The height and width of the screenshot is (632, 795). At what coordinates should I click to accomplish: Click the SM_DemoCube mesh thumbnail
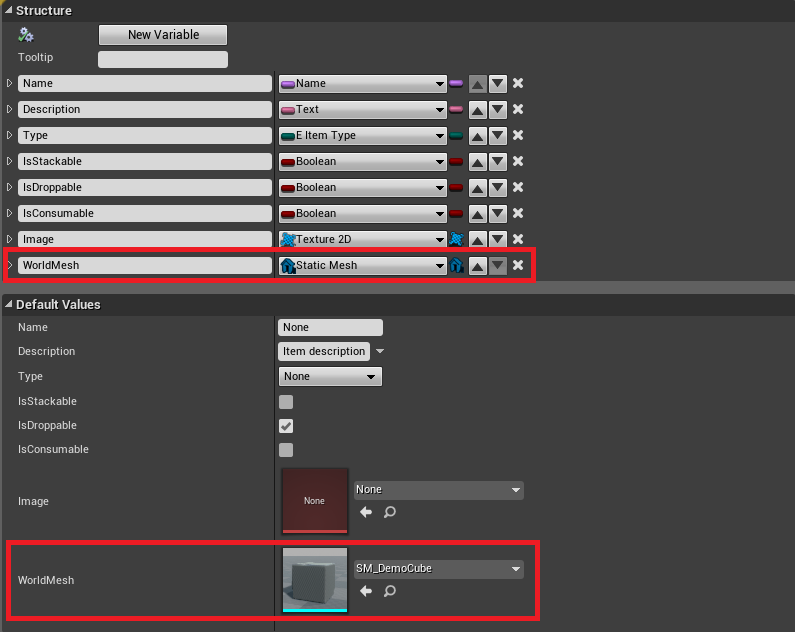click(x=315, y=579)
